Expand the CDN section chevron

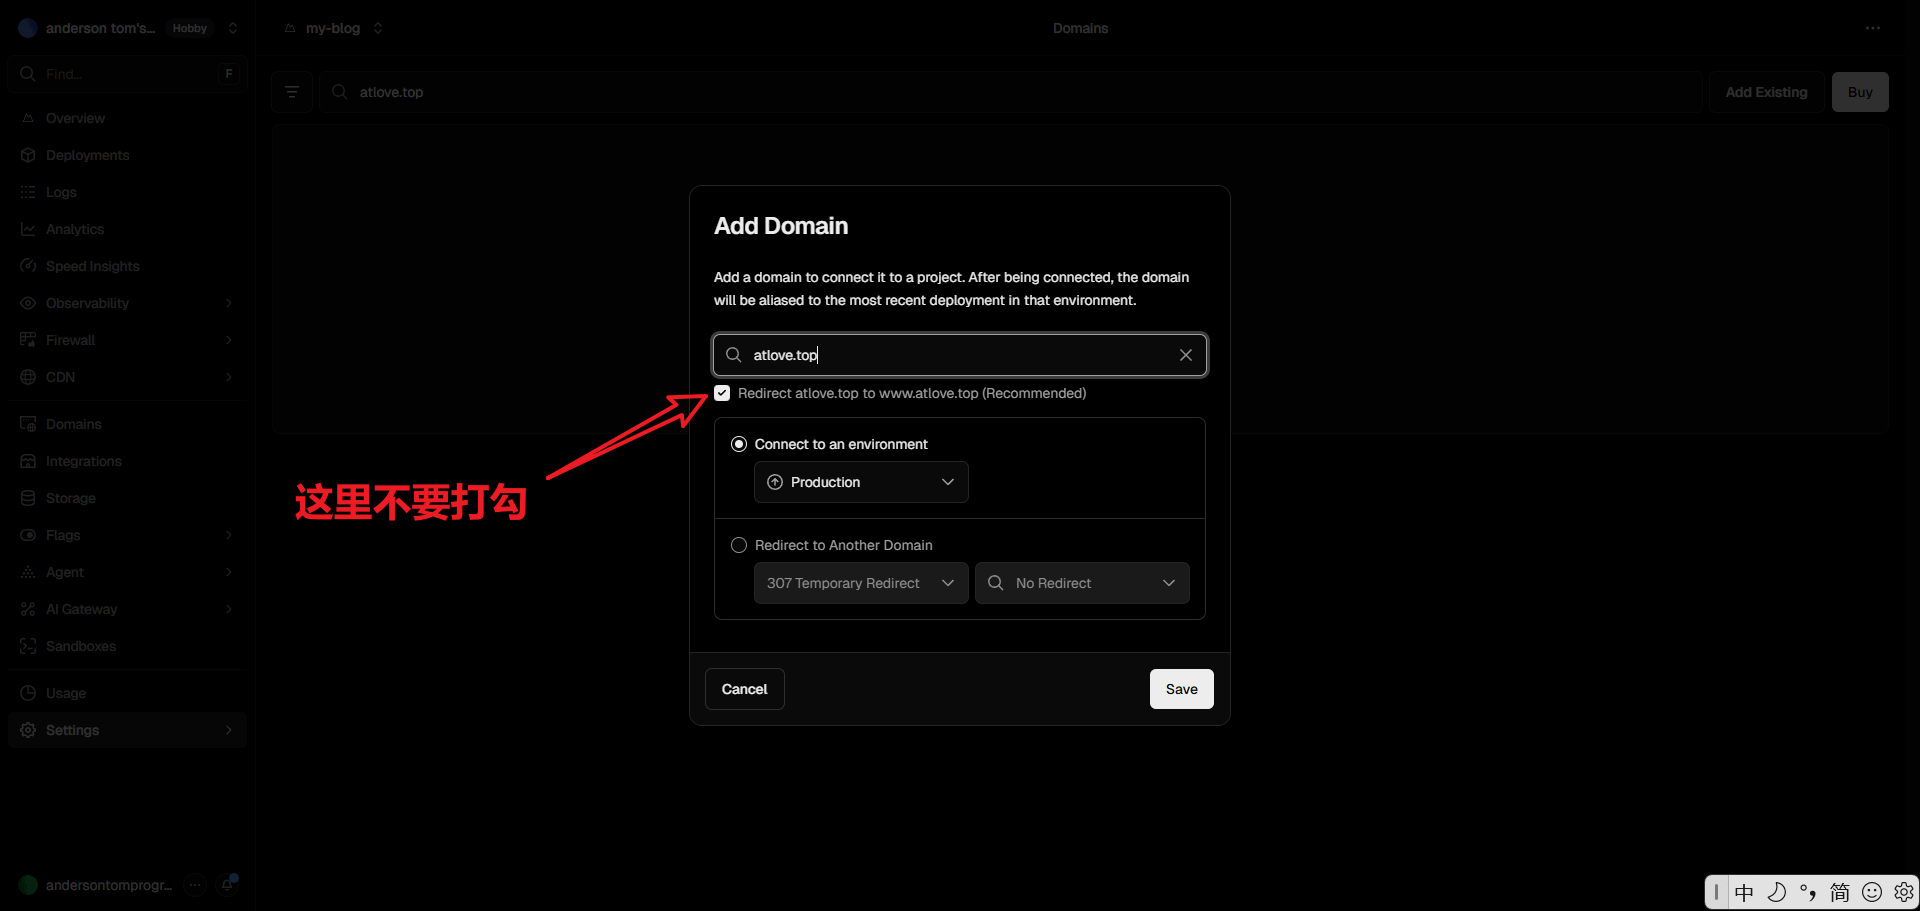coord(229,377)
